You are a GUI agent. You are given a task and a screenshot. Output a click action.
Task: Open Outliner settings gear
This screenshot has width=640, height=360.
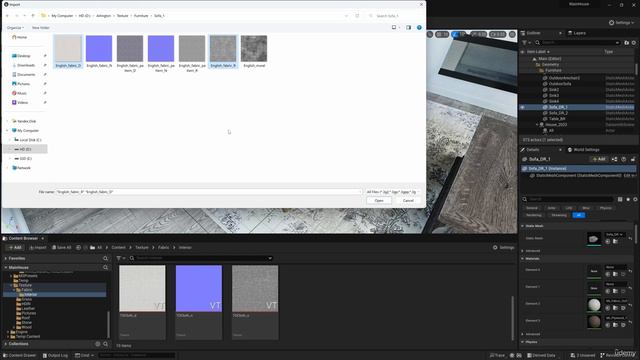[x=634, y=42]
